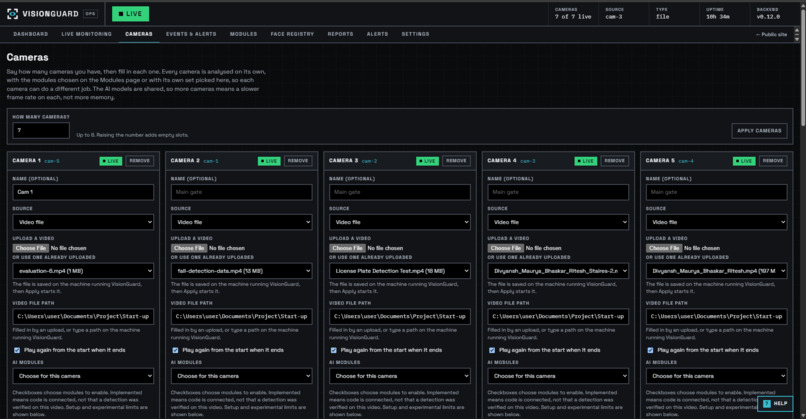Remove Camera 3
This screenshot has height=419, width=806.
point(456,161)
